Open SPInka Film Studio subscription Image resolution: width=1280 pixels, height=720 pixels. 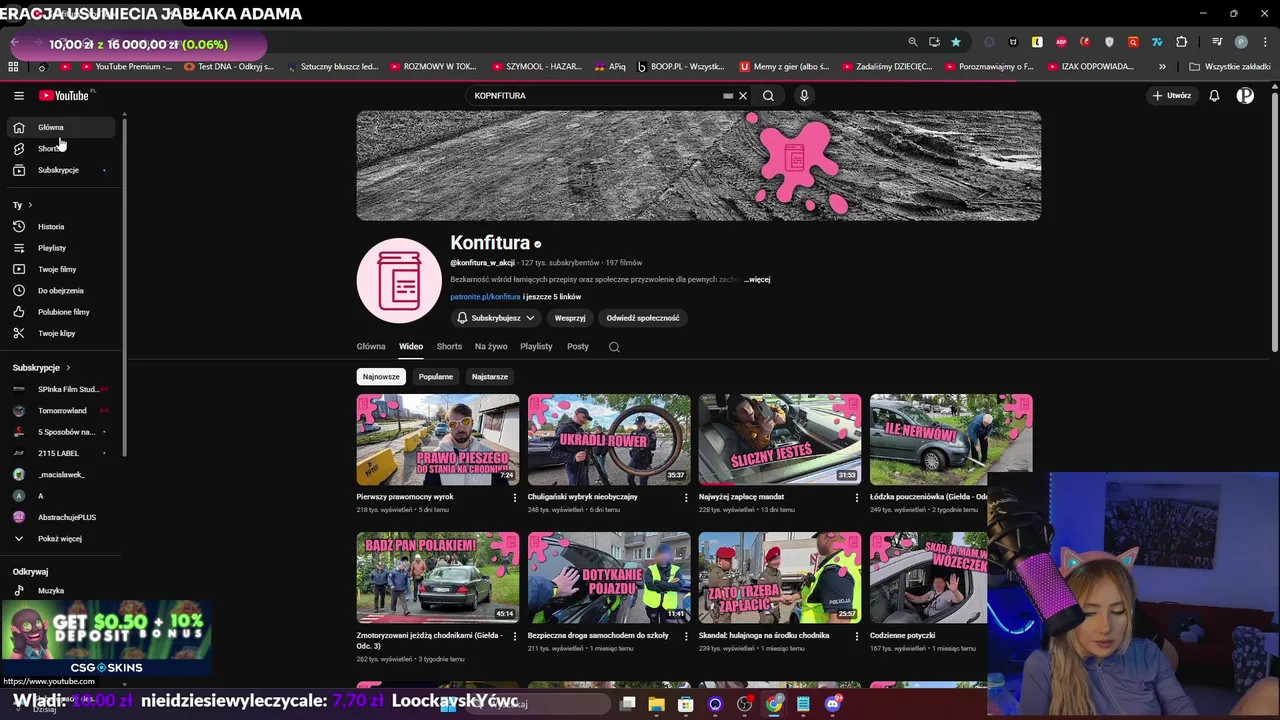point(61,389)
